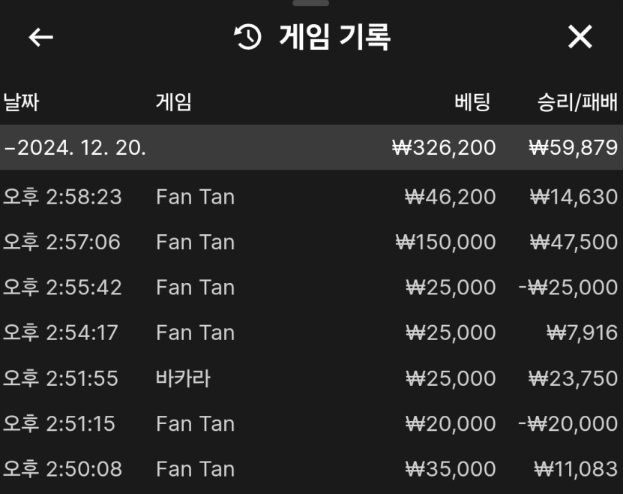Screen dimensions: 624x494
Task: Click the -₩20,000 loss amount
Action: [566, 424]
